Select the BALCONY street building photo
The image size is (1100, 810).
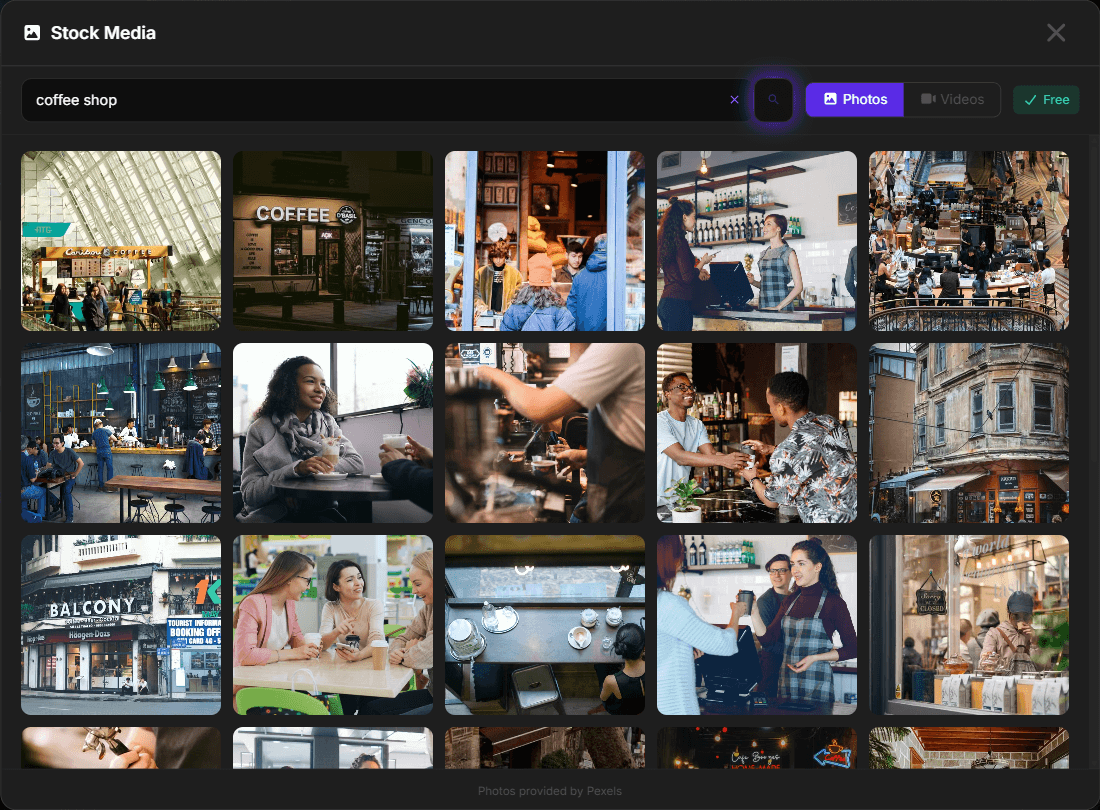[121, 625]
